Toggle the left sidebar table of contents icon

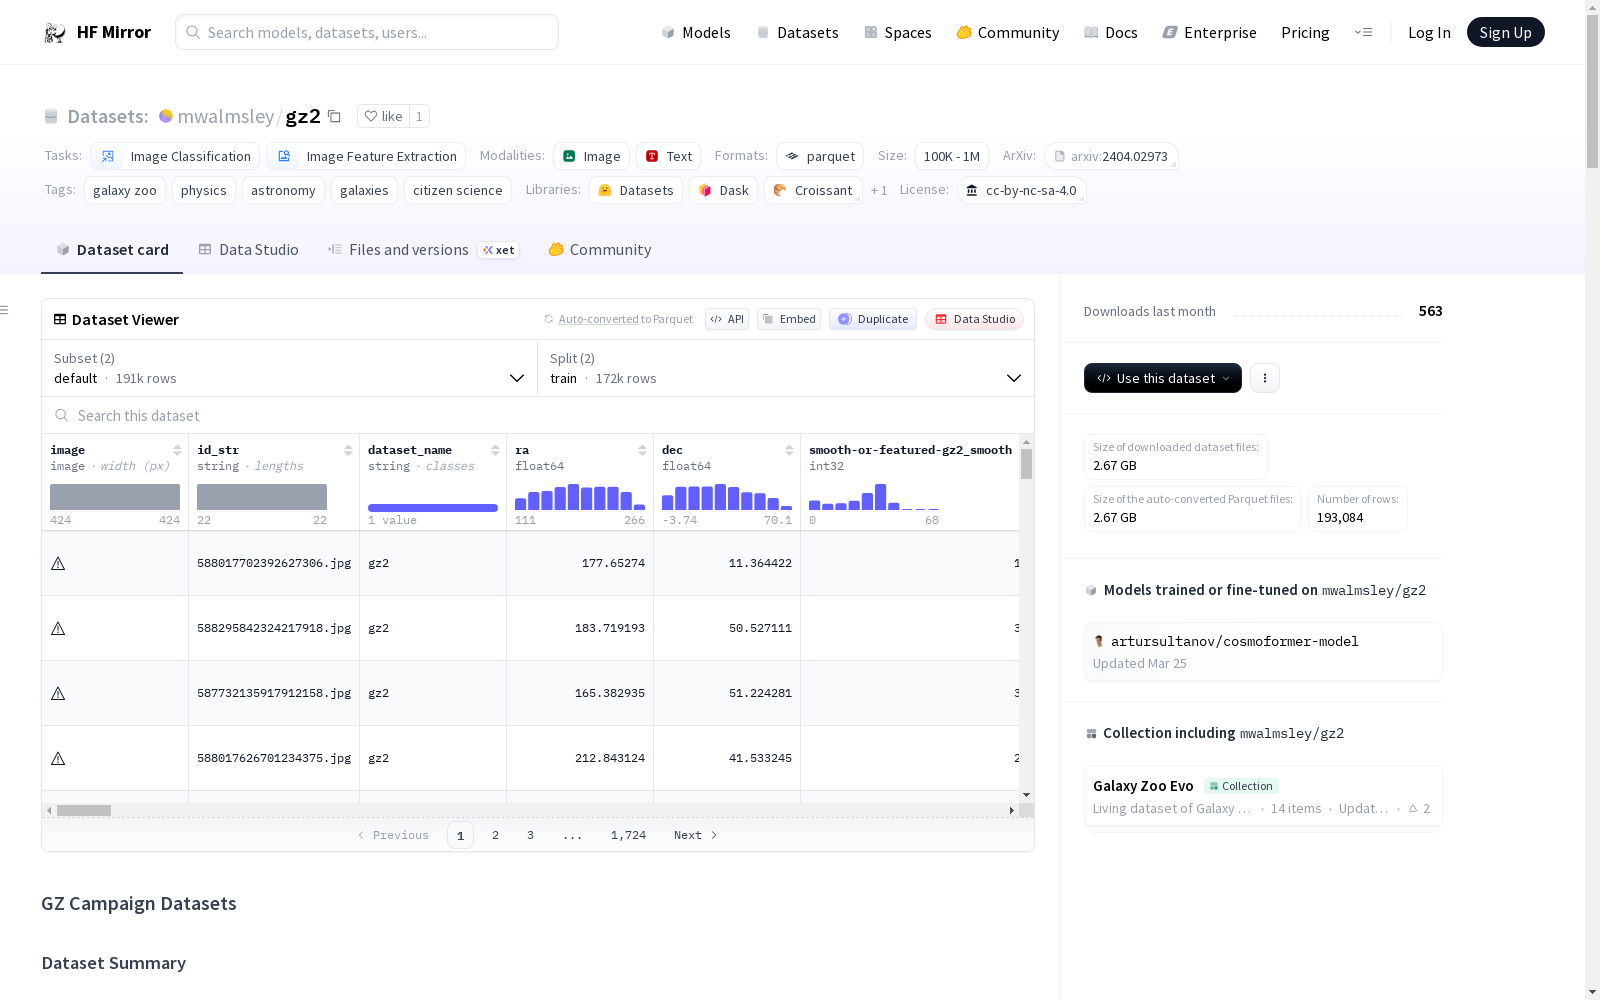point(4,310)
